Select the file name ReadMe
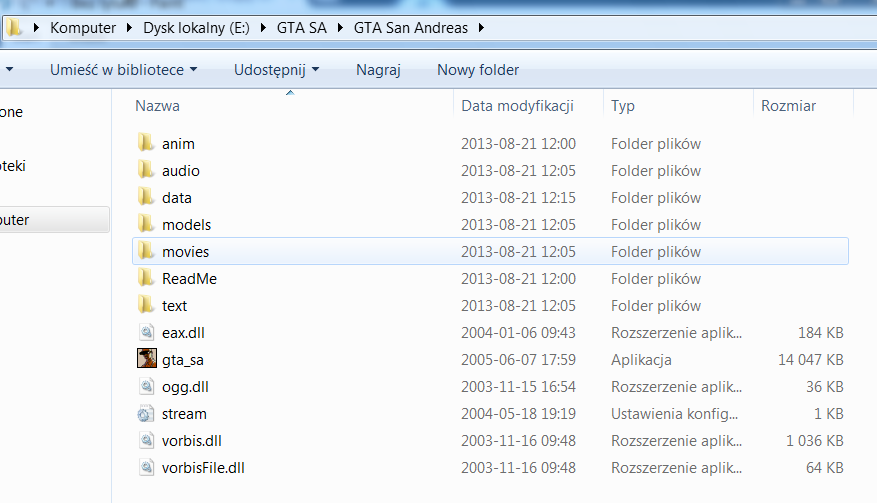 click(189, 279)
